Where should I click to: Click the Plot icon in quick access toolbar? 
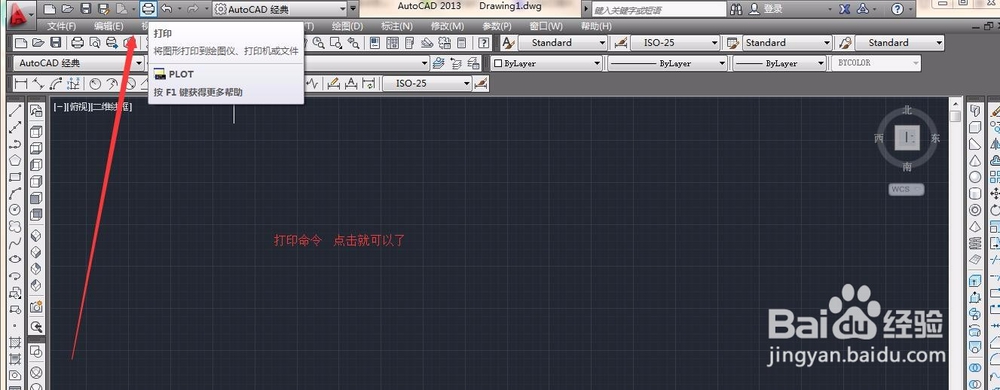(x=148, y=9)
